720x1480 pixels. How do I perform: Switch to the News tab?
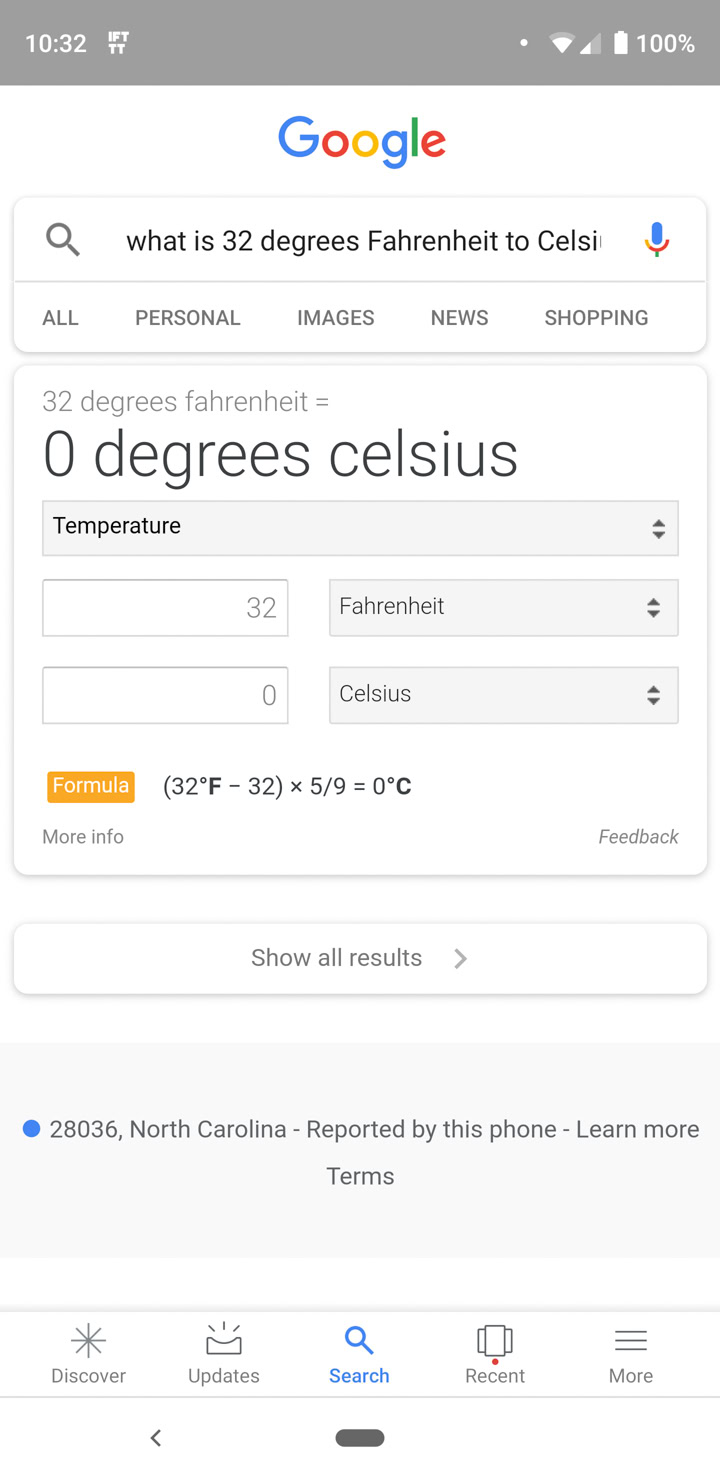[x=459, y=318]
